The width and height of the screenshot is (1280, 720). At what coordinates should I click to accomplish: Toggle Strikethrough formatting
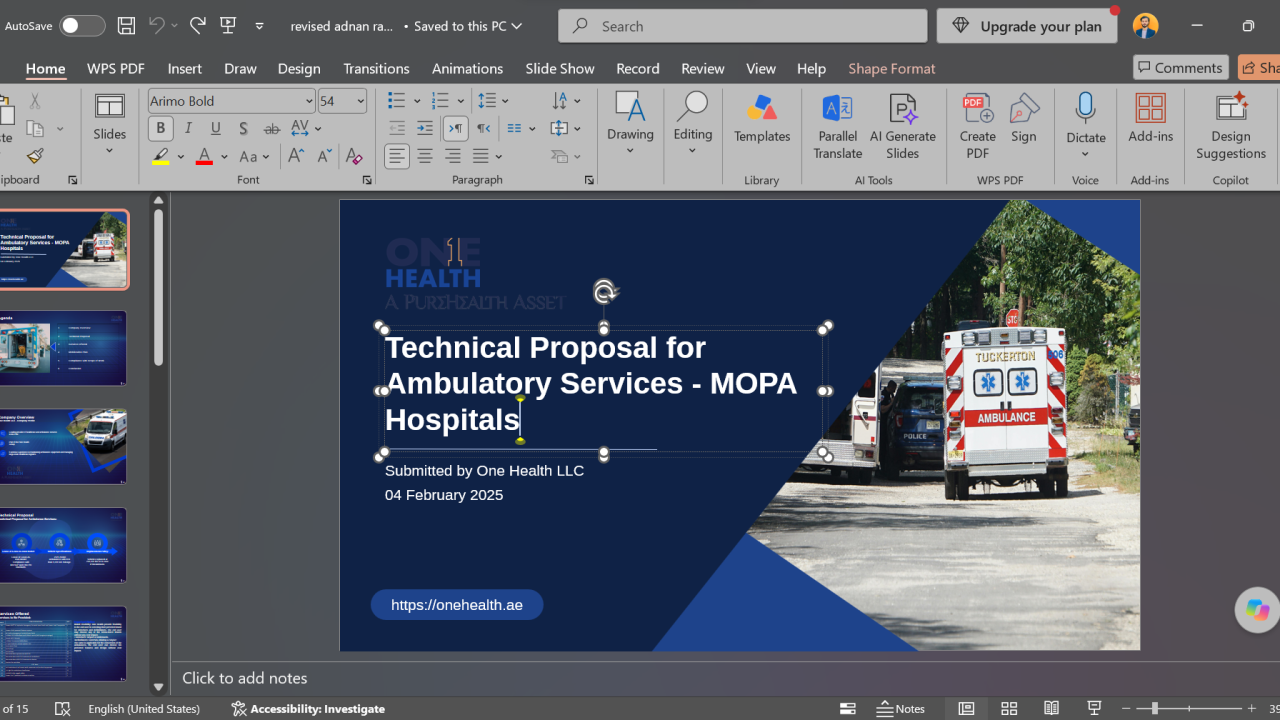[271, 128]
